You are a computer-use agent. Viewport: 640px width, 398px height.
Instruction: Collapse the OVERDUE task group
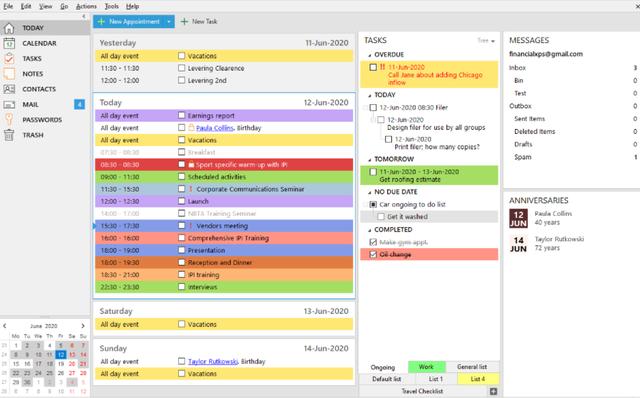[370, 55]
